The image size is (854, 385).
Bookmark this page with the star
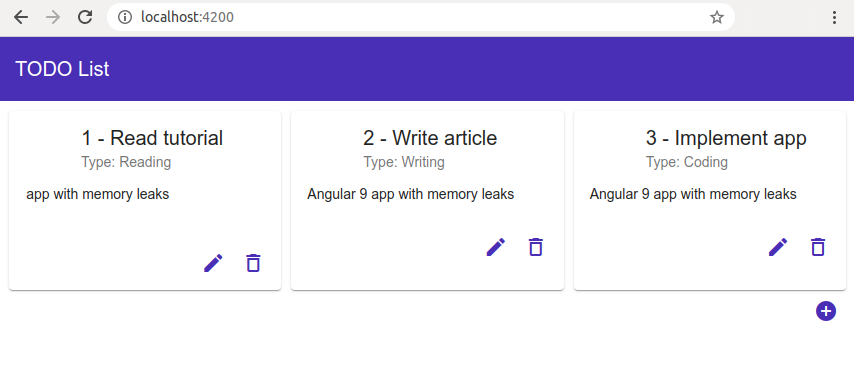click(x=717, y=17)
